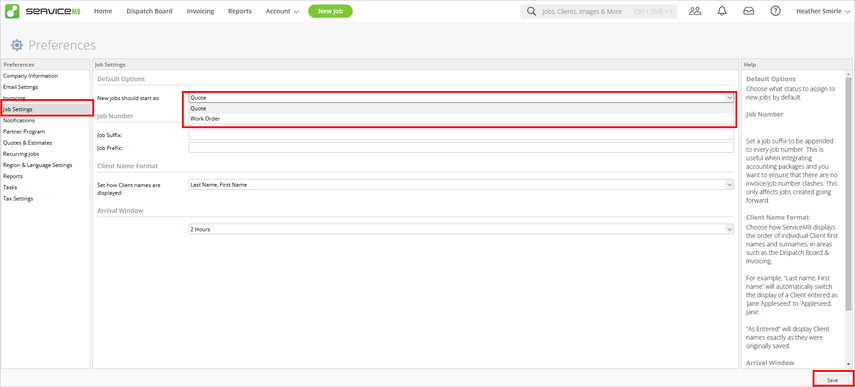
Task: Open the Account dropdown menu
Action: pyautogui.click(x=282, y=11)
